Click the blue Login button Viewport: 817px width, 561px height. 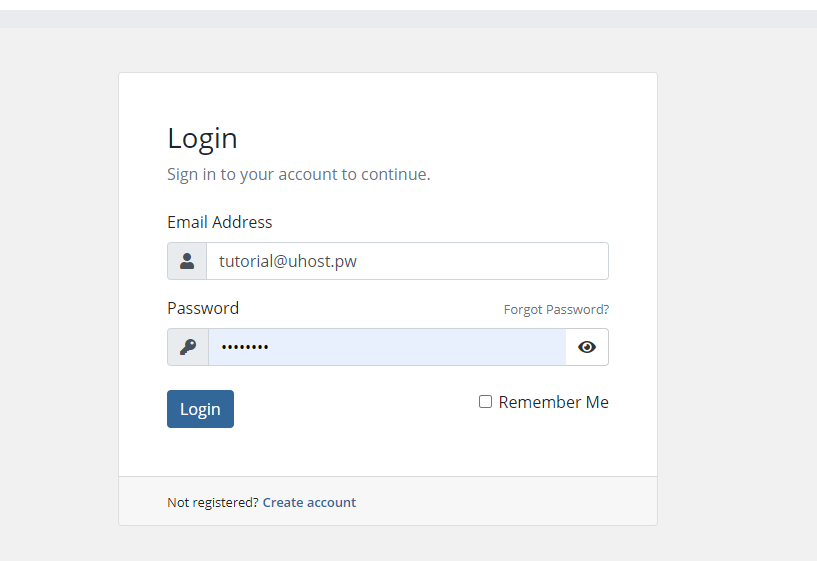click(201, 409)
